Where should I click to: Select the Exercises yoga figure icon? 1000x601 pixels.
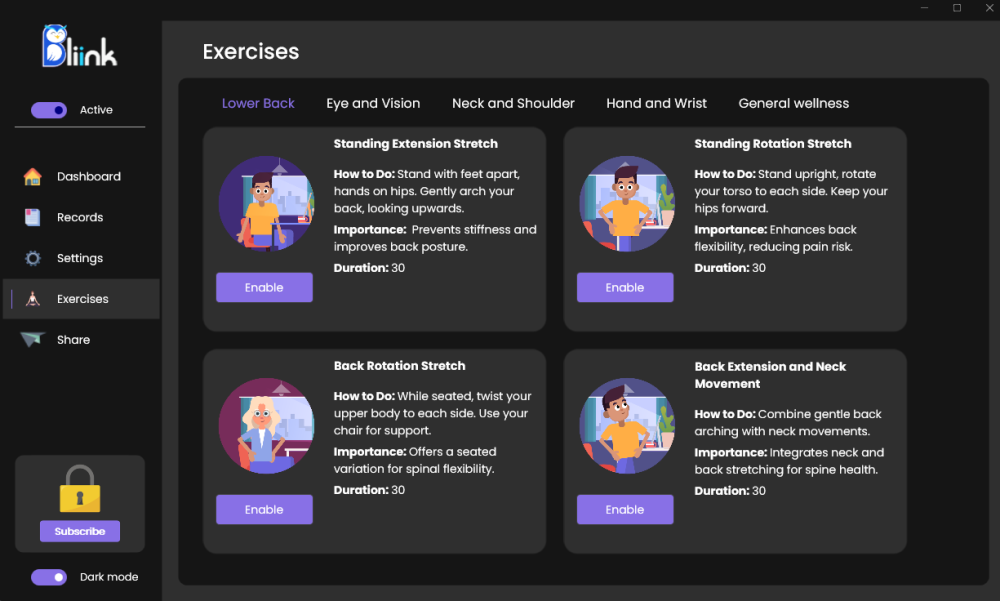pyautogui.click(x=33, y=299)
